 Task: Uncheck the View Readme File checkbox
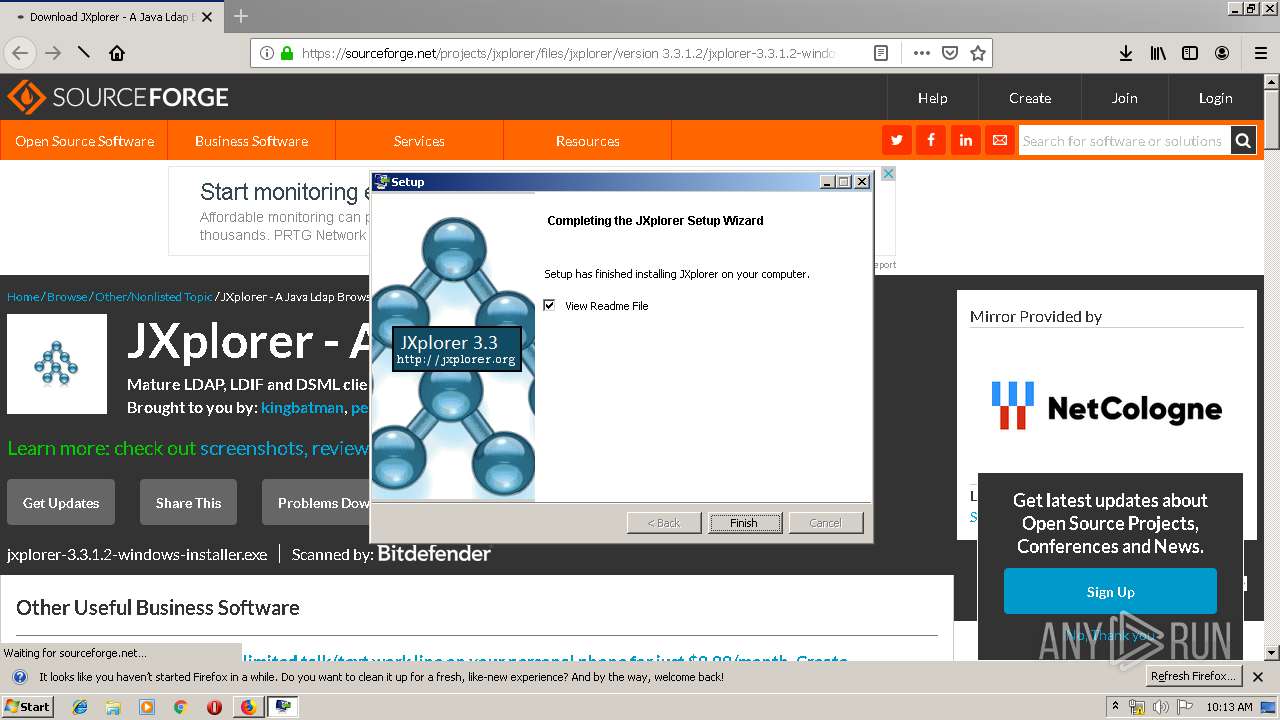(x=549, y=305)
